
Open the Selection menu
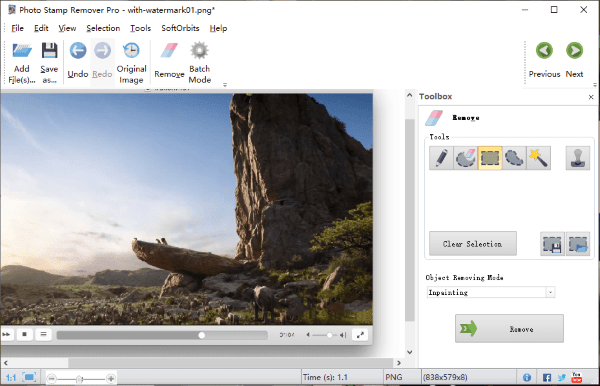tap(103, 28)
